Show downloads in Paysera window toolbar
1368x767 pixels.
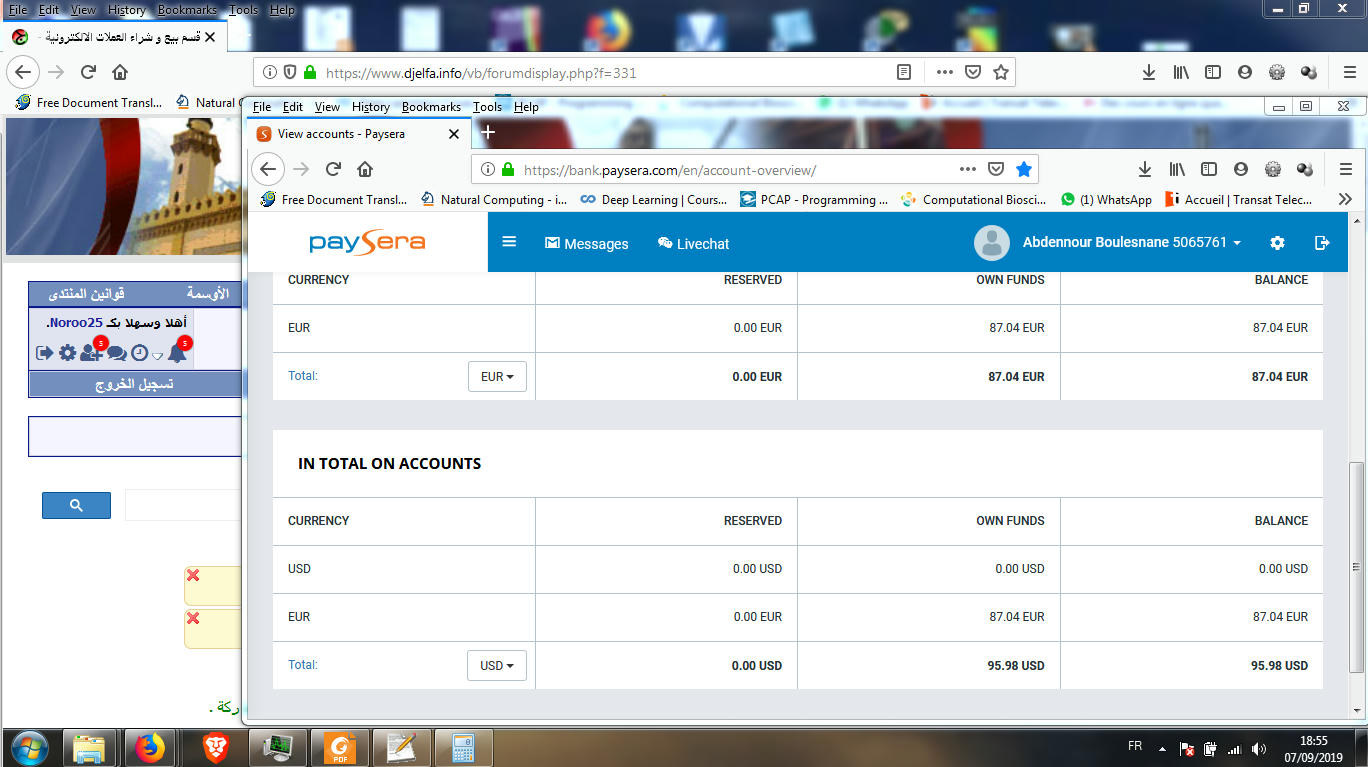tap(1145, 169)
